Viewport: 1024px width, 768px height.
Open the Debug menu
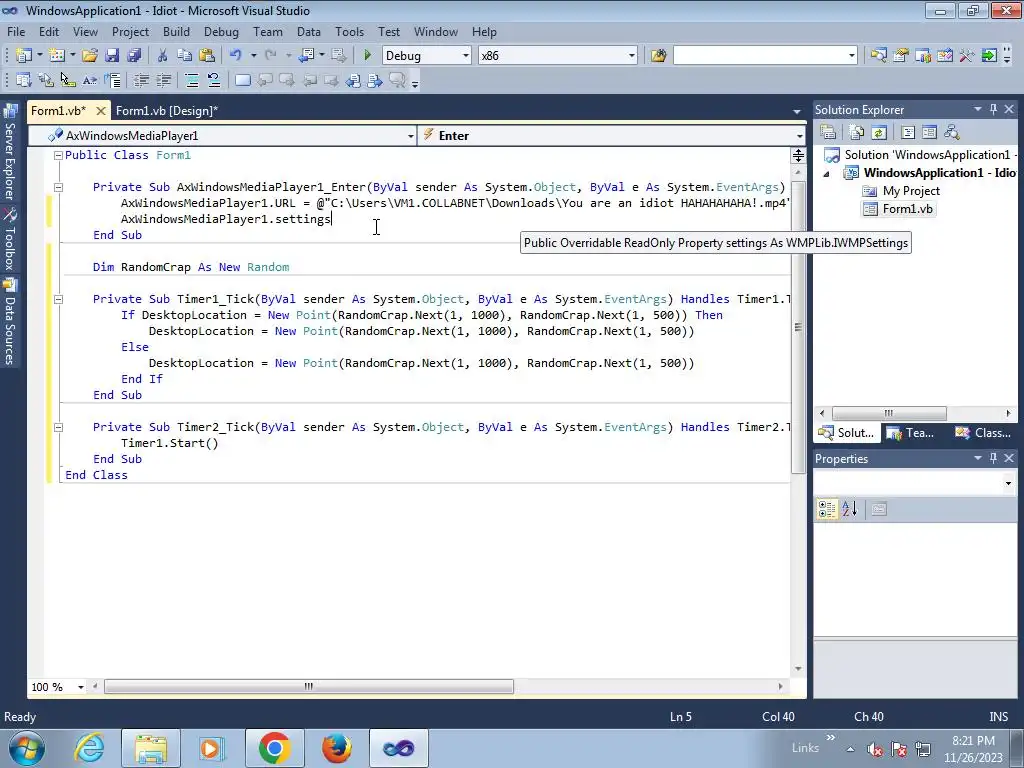[x=221, y=31]
